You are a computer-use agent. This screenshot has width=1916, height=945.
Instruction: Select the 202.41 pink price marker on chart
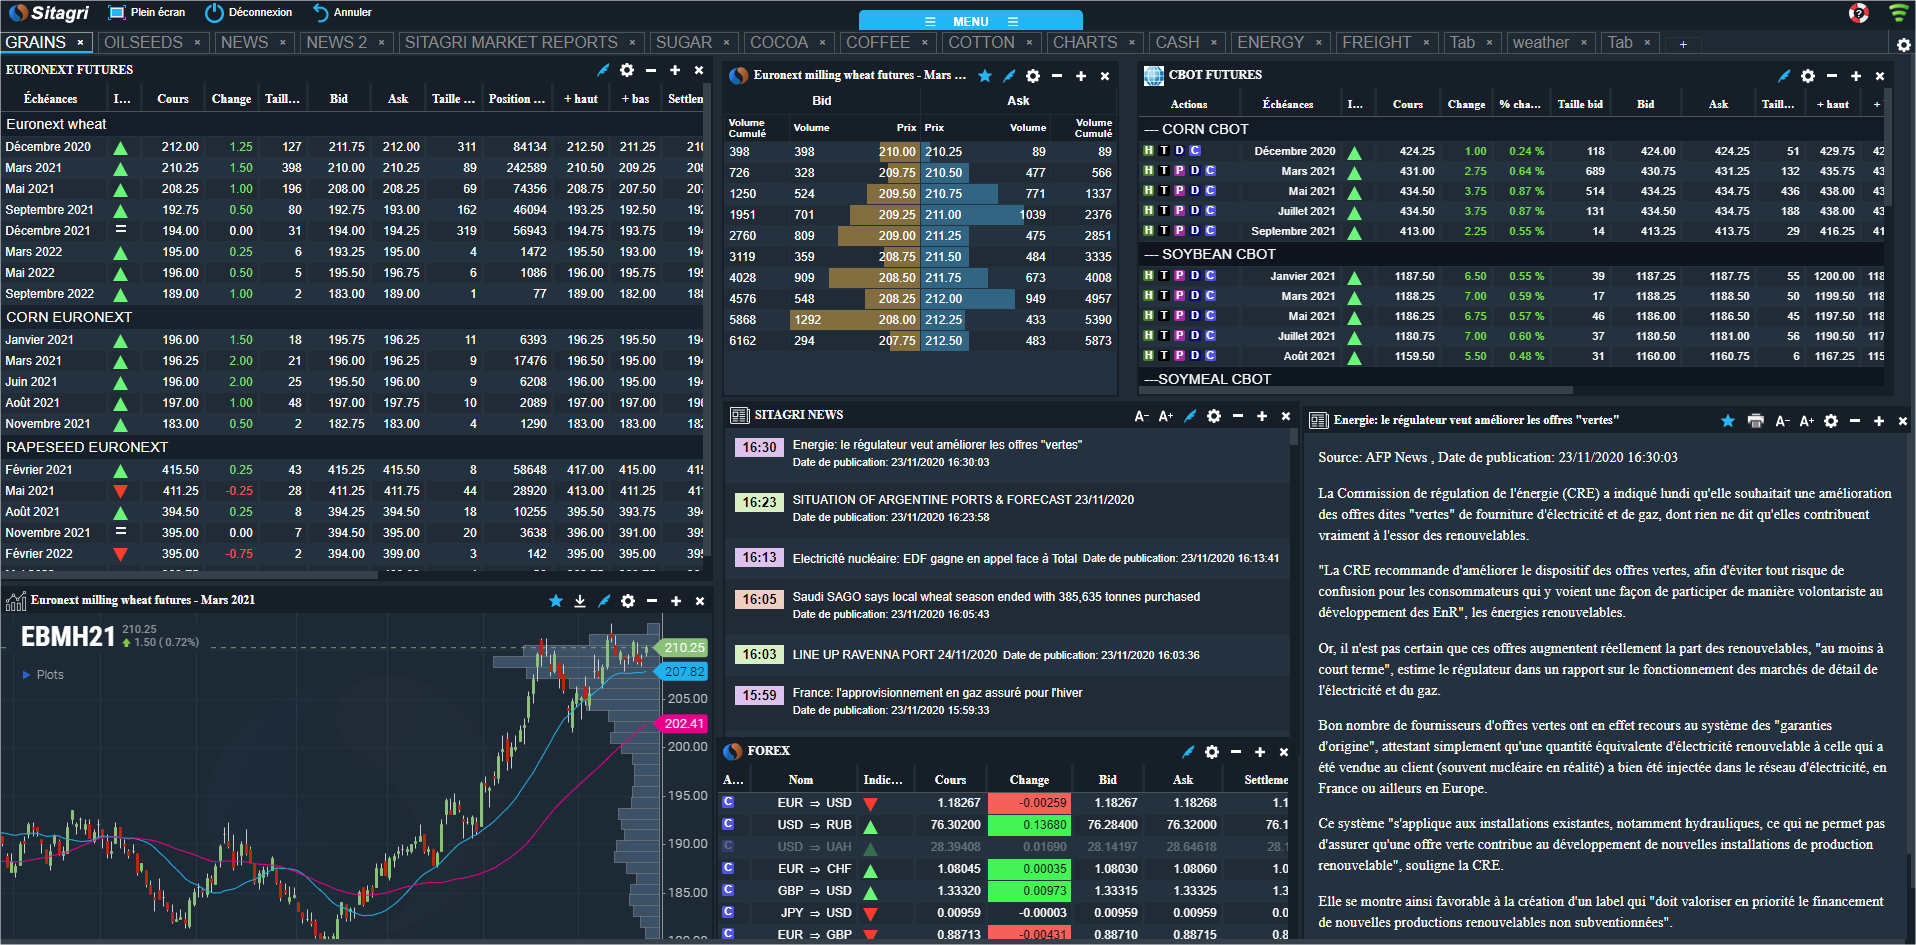click(x=684, y=723)
